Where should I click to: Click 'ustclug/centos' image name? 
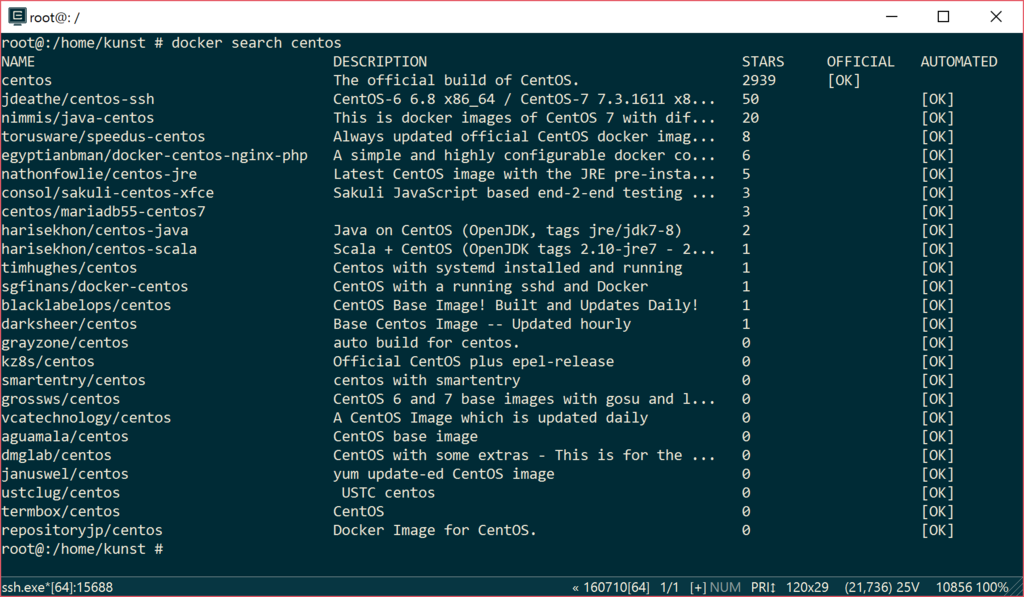coord(61,492)
